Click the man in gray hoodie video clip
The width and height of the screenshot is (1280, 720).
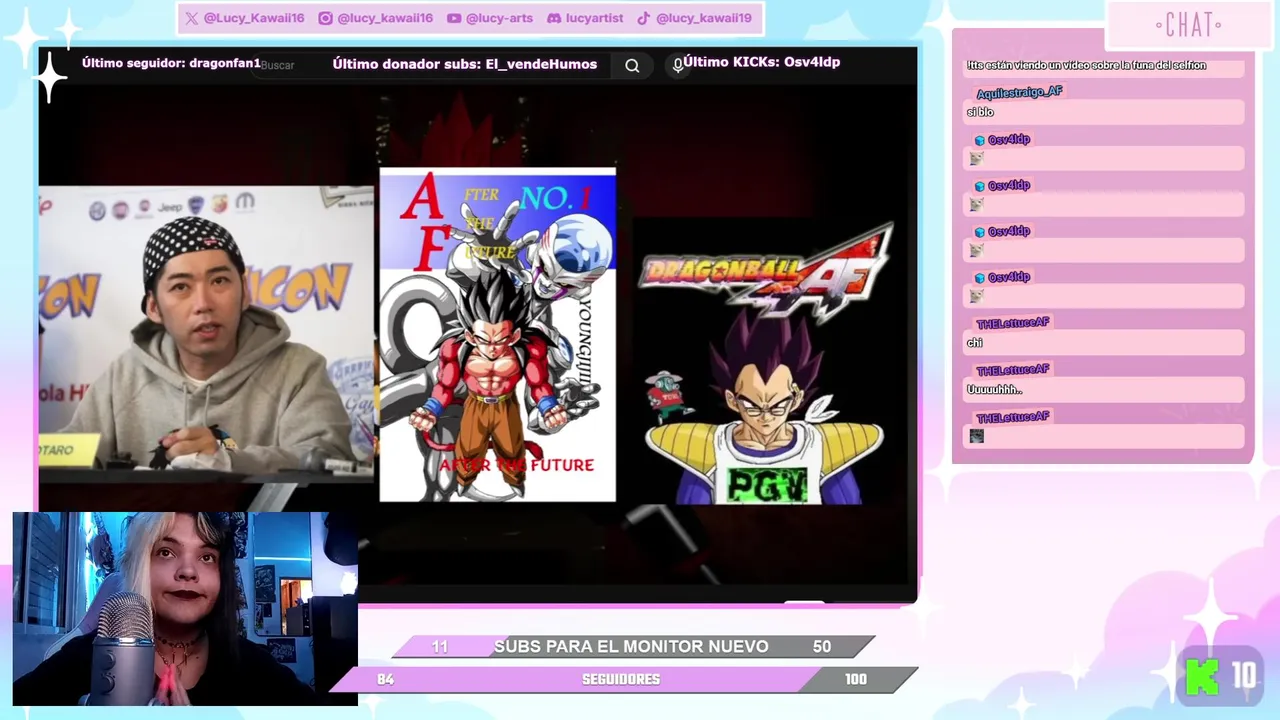pyautogui.click(x=206, y=332)
